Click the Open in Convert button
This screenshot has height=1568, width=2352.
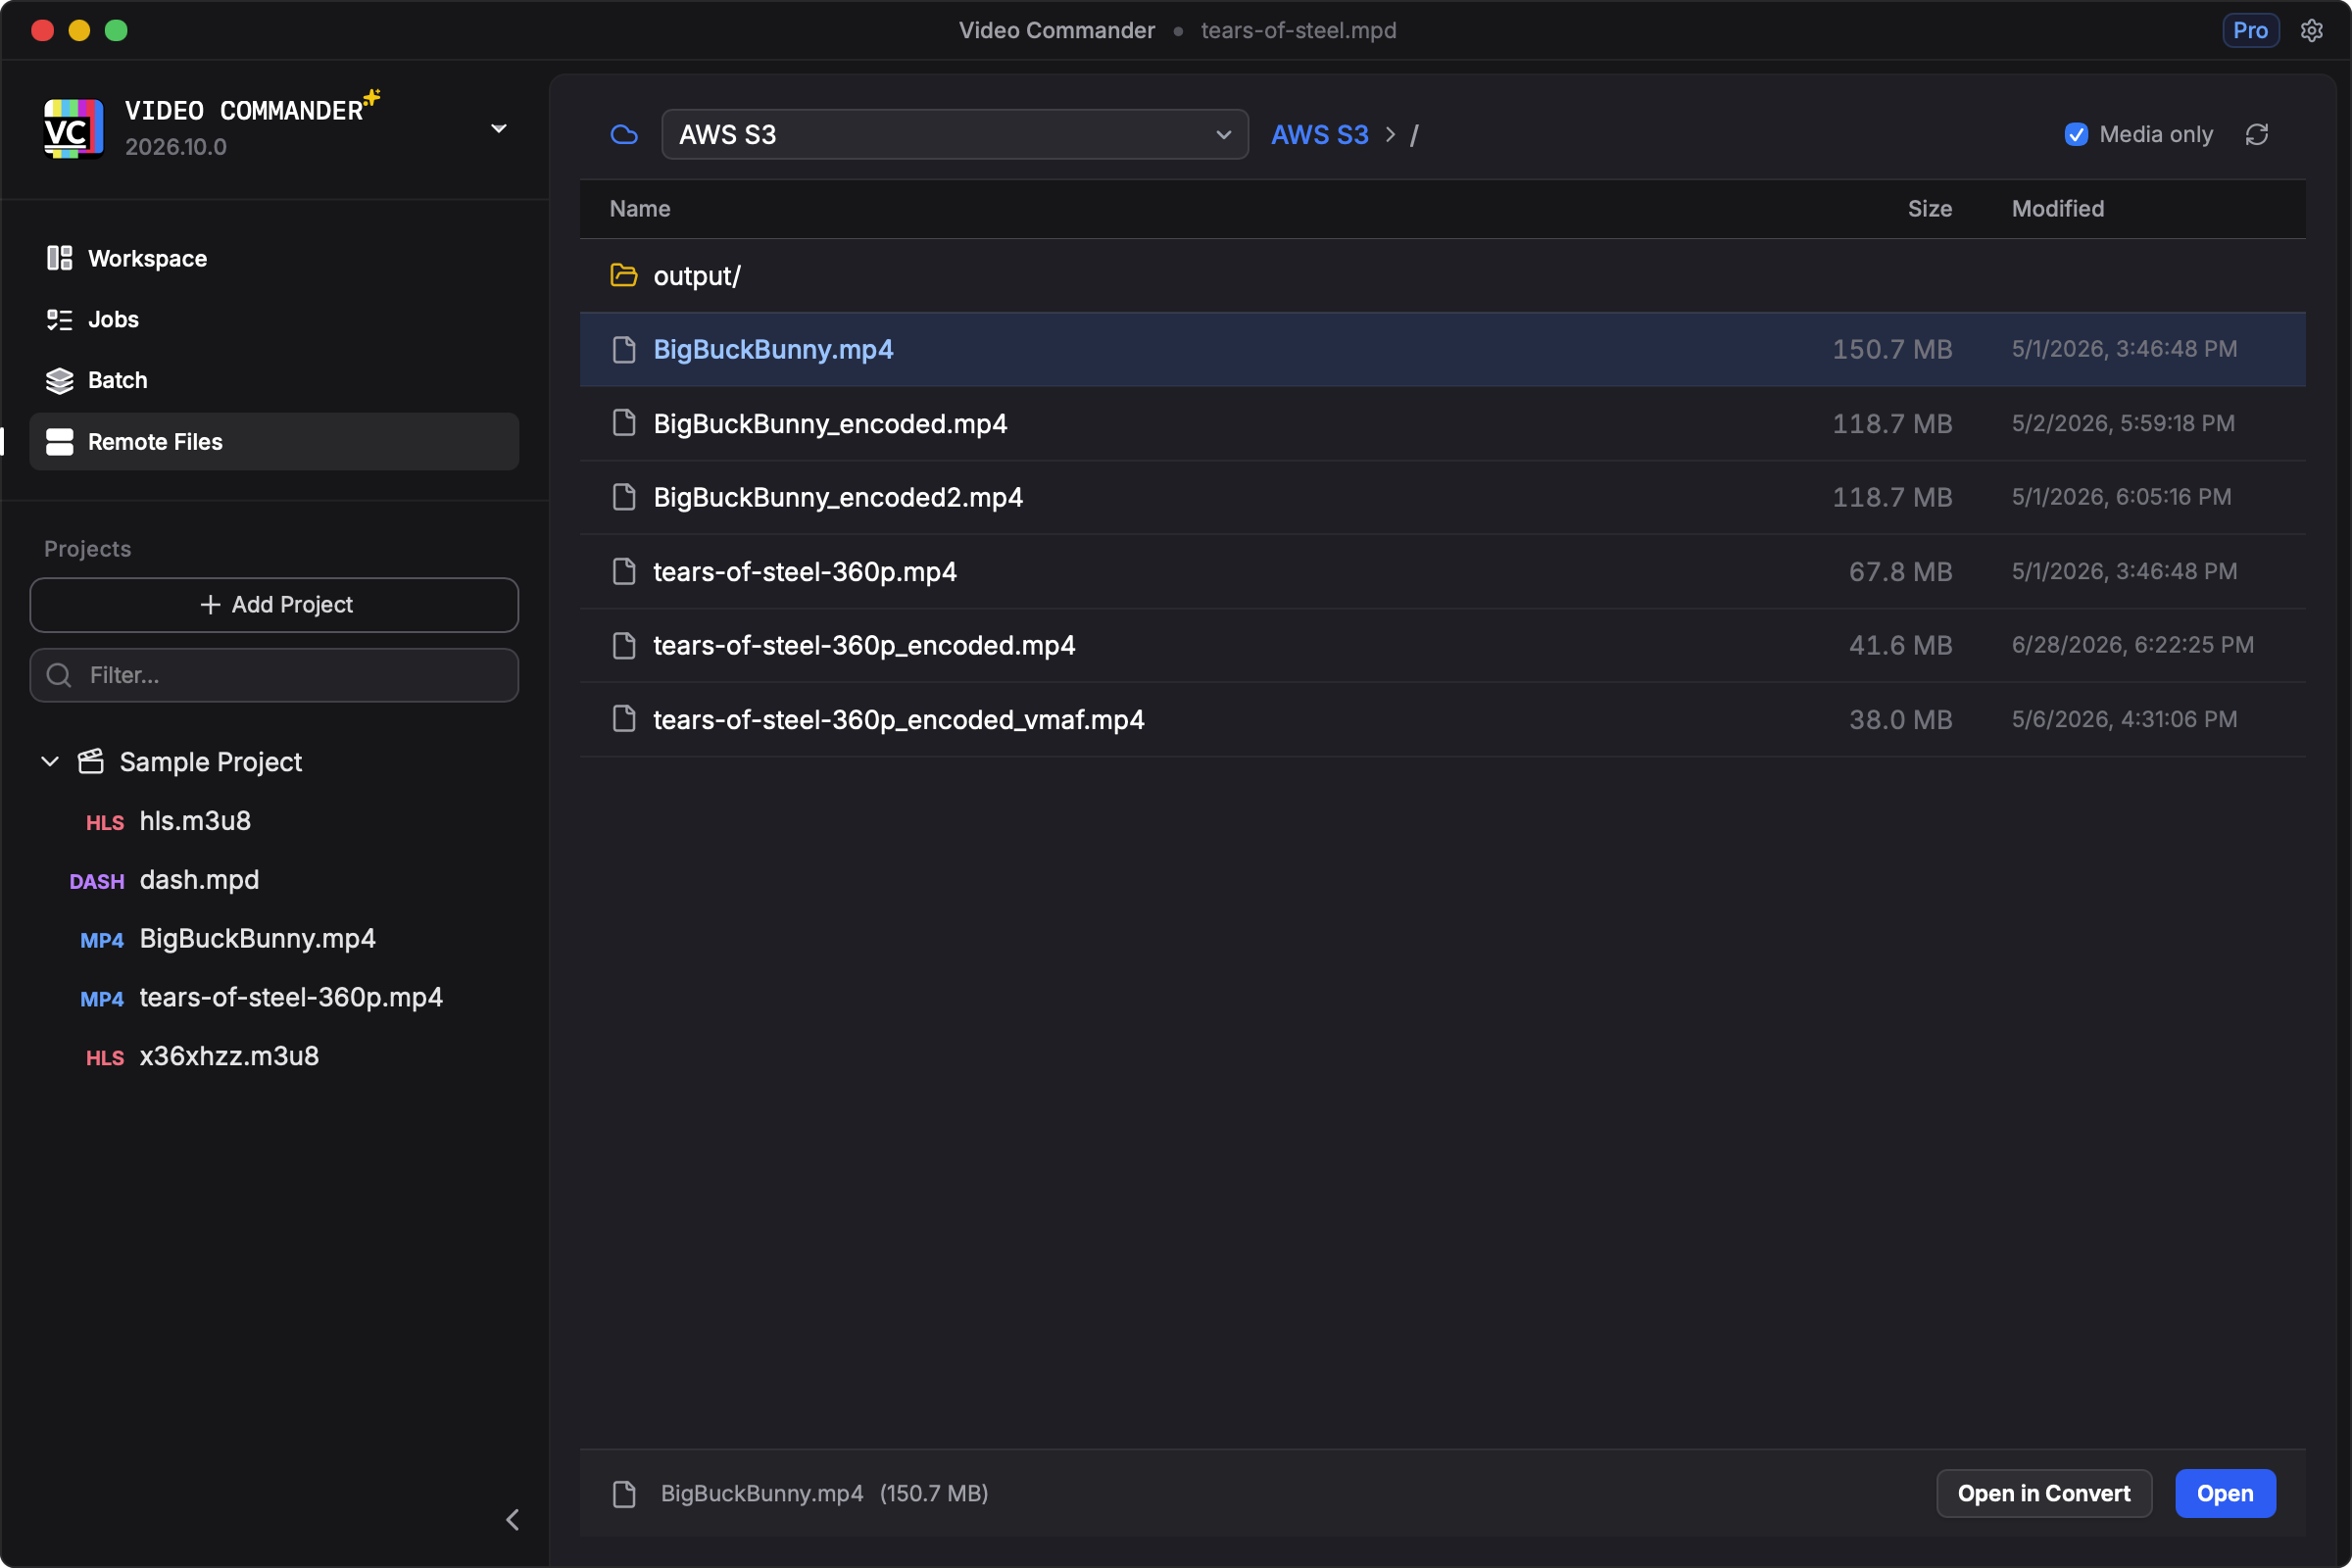[x=2044, y=1493]
